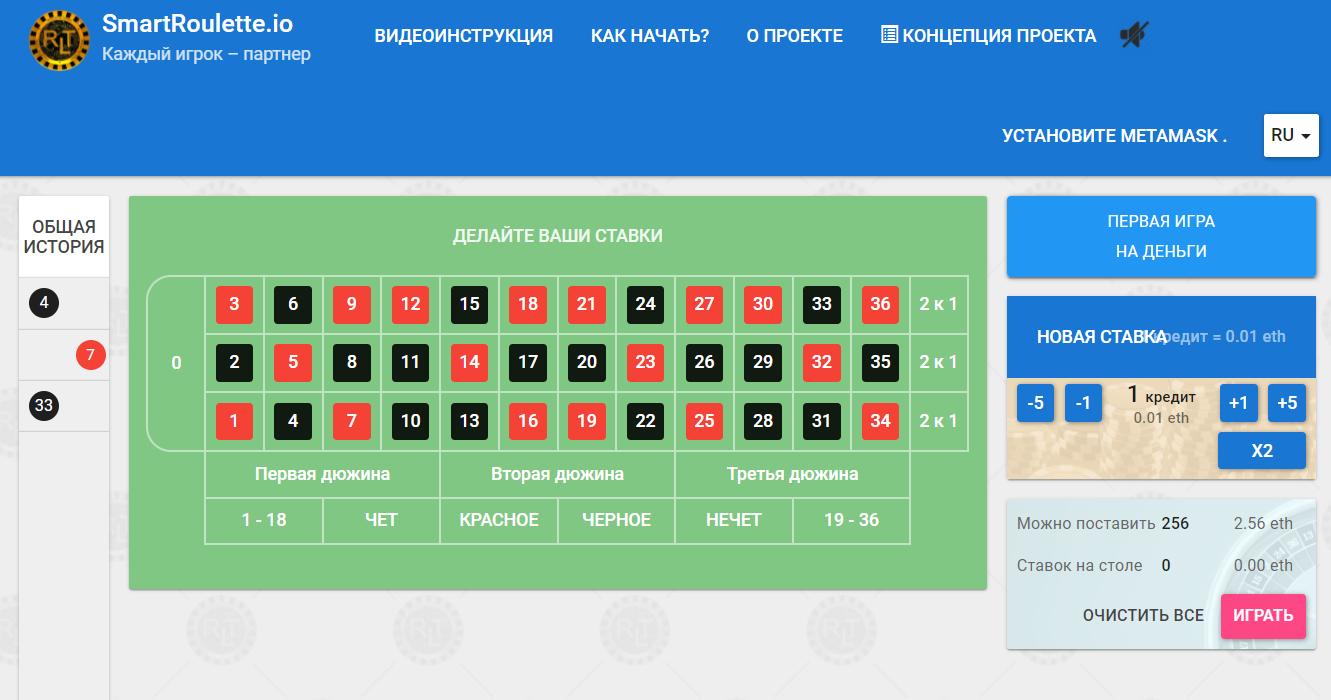Bet on ЧЕРНОЕ (black)
This screenshot has width=1331, height=700.
[x=616, y=520]
